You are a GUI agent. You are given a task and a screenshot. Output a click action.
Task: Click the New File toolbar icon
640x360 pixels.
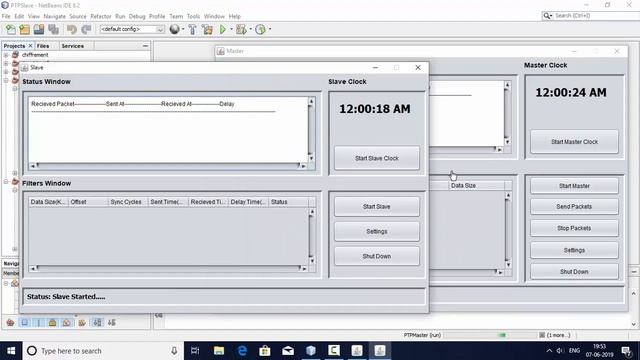point(11,29)
